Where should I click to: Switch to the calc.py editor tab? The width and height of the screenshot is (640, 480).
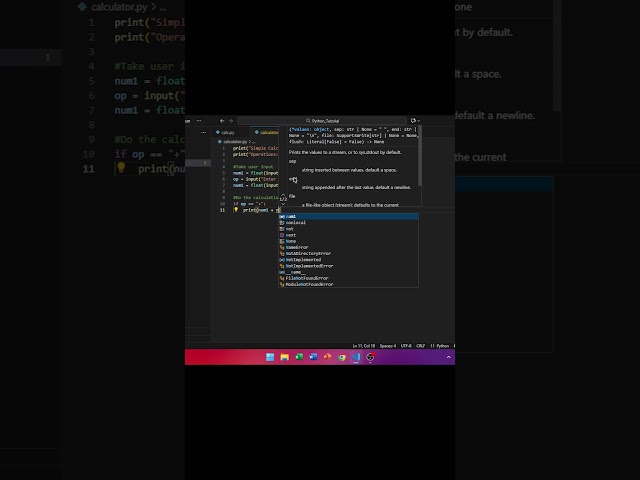click(x=228, y=132)
